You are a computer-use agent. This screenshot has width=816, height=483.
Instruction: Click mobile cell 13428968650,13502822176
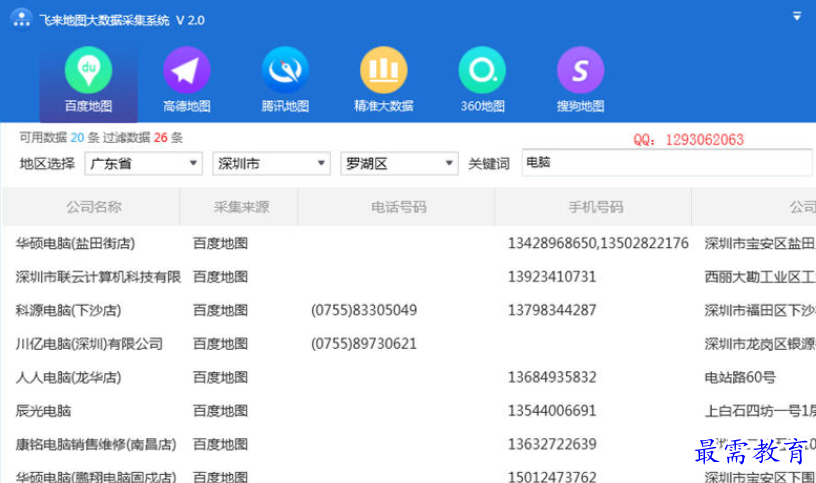tap(598, 244)
